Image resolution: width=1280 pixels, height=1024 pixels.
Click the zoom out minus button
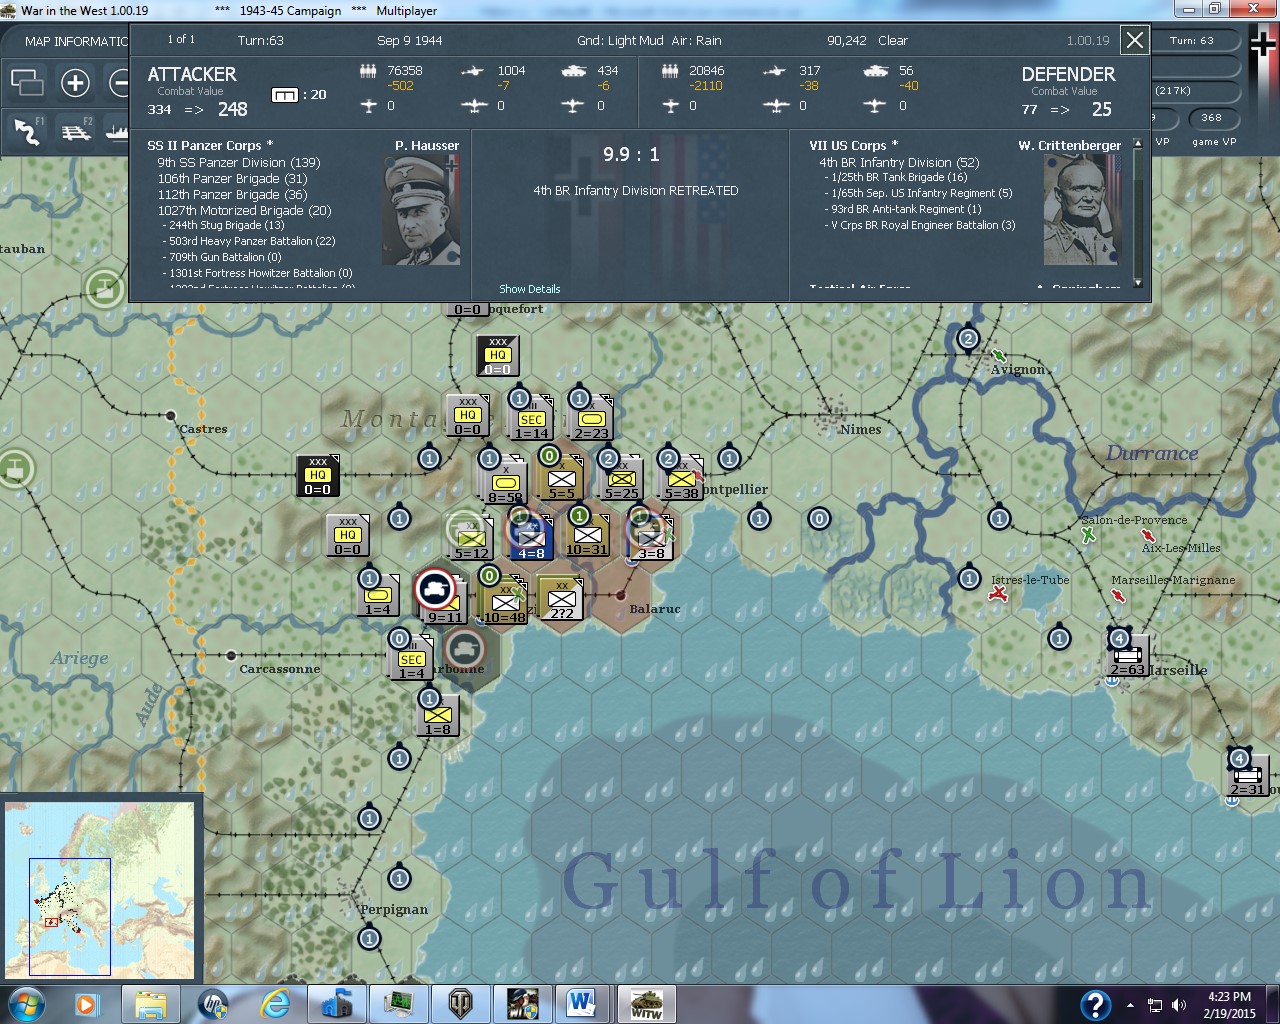click(119, 82)
